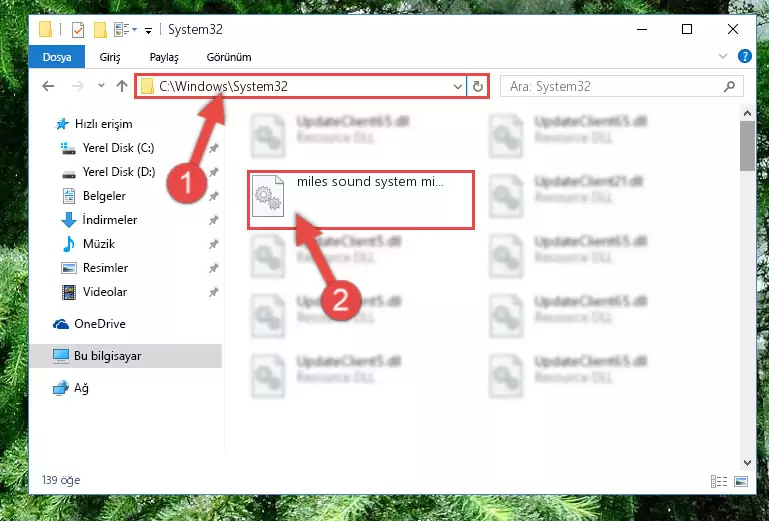
Task: Go up one folder level
Action: tap(122, 86)
